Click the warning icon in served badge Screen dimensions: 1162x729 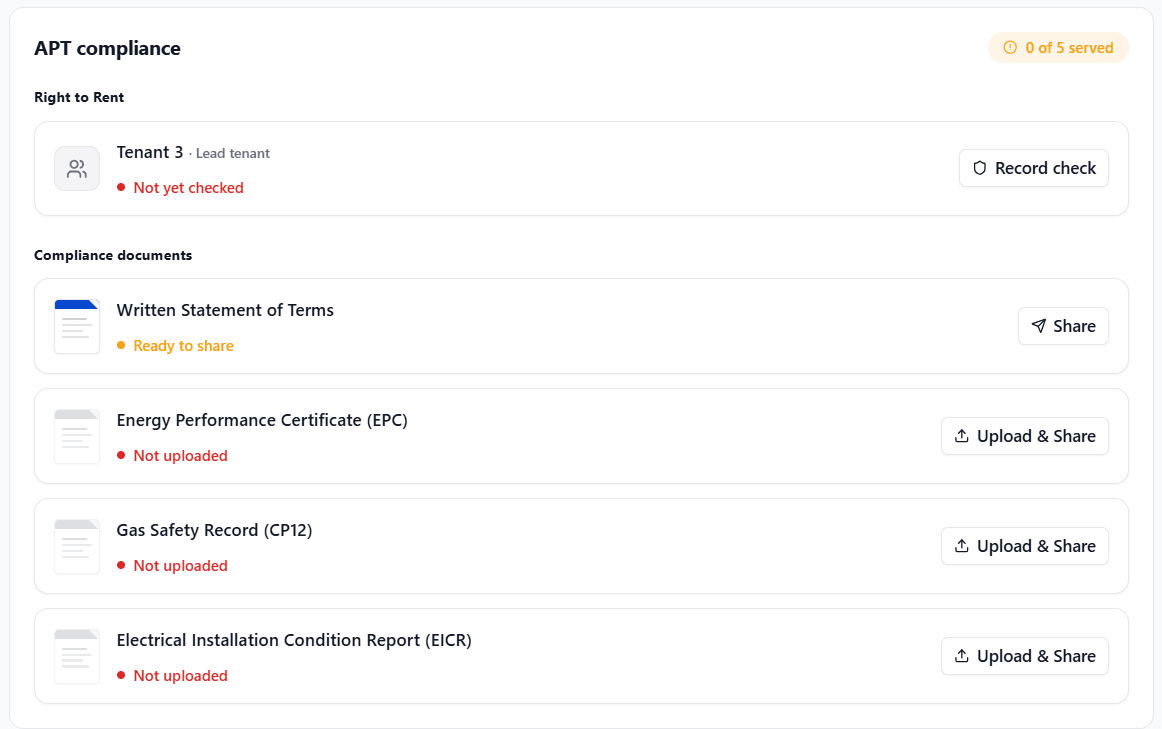tap(1010, 47)
